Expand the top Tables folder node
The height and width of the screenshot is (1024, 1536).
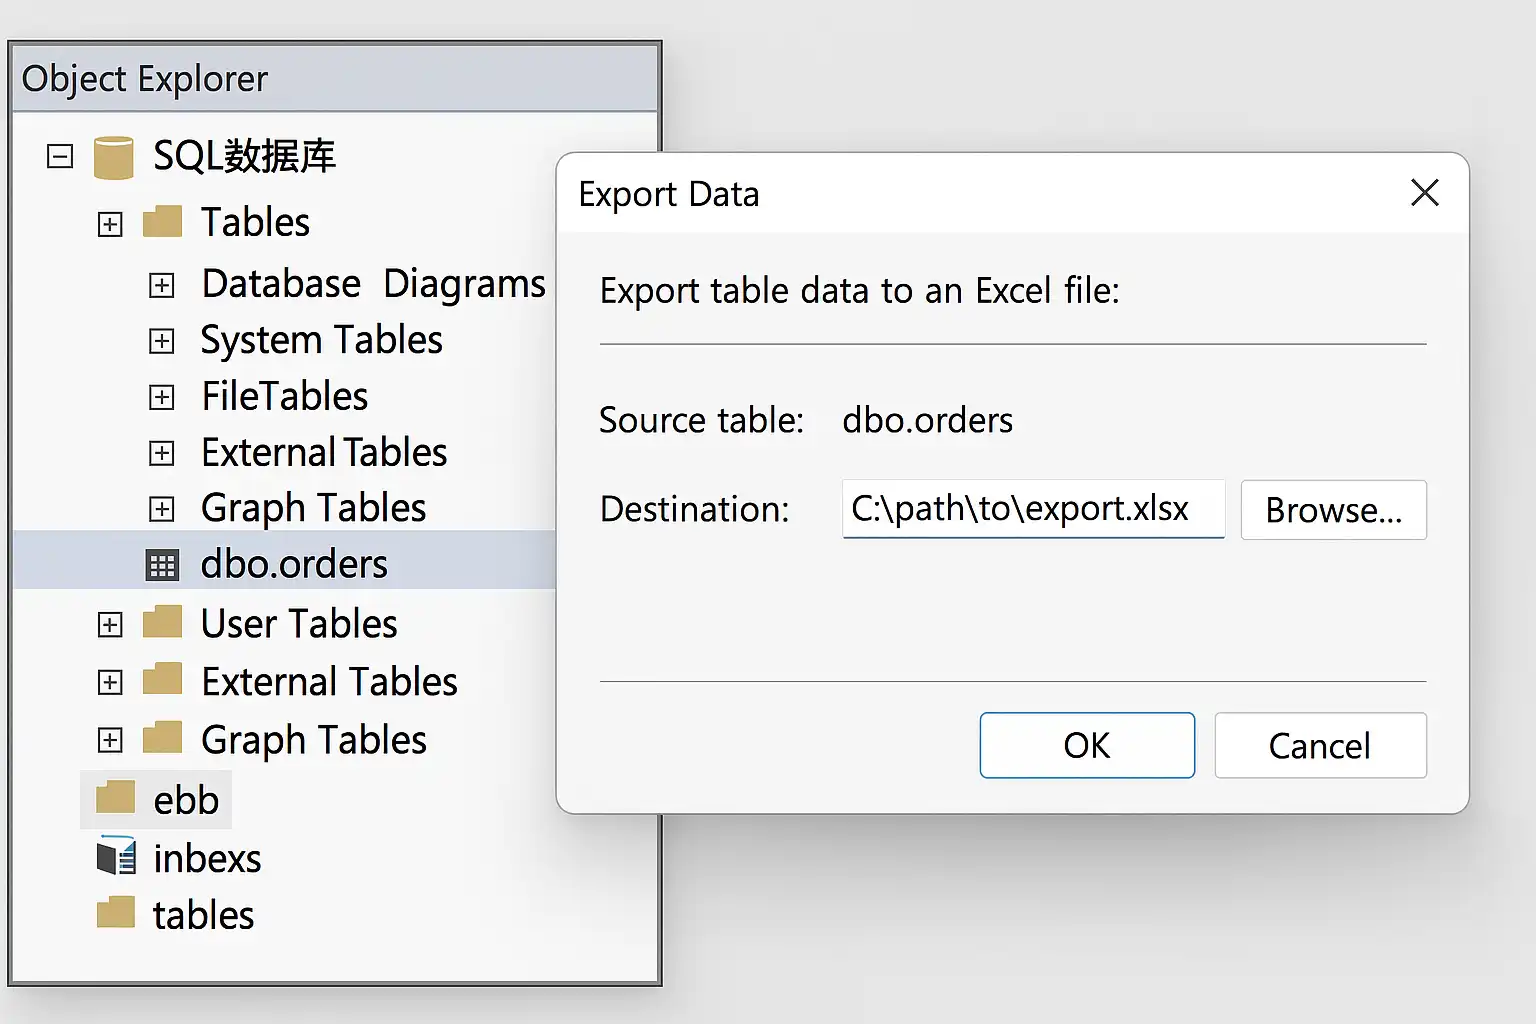[110, 224]
